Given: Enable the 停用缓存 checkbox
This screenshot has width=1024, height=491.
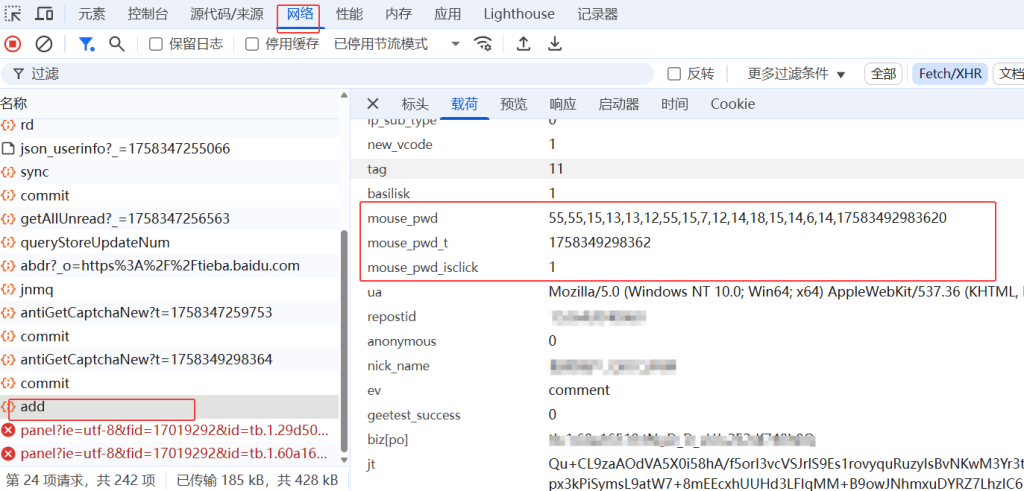Looking at the screenshot, I should (252, 44).
